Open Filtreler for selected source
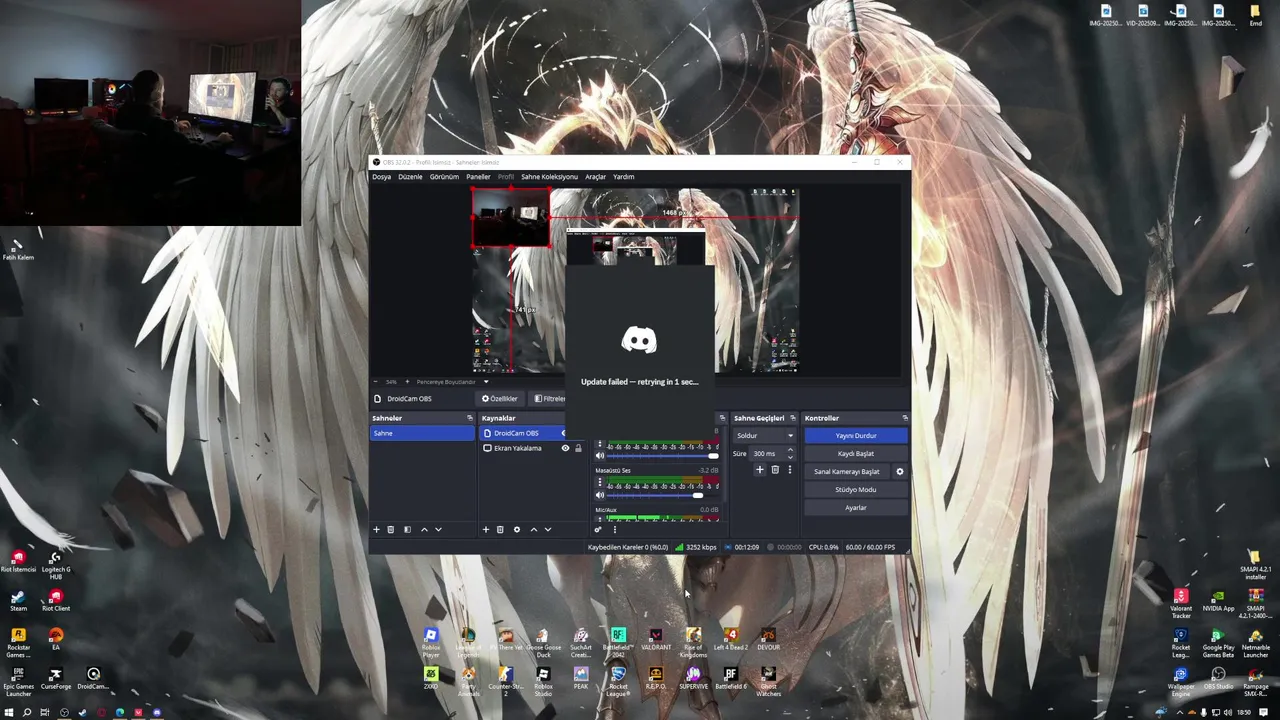The image size is (1280, 720). click(x=548, y=398)
